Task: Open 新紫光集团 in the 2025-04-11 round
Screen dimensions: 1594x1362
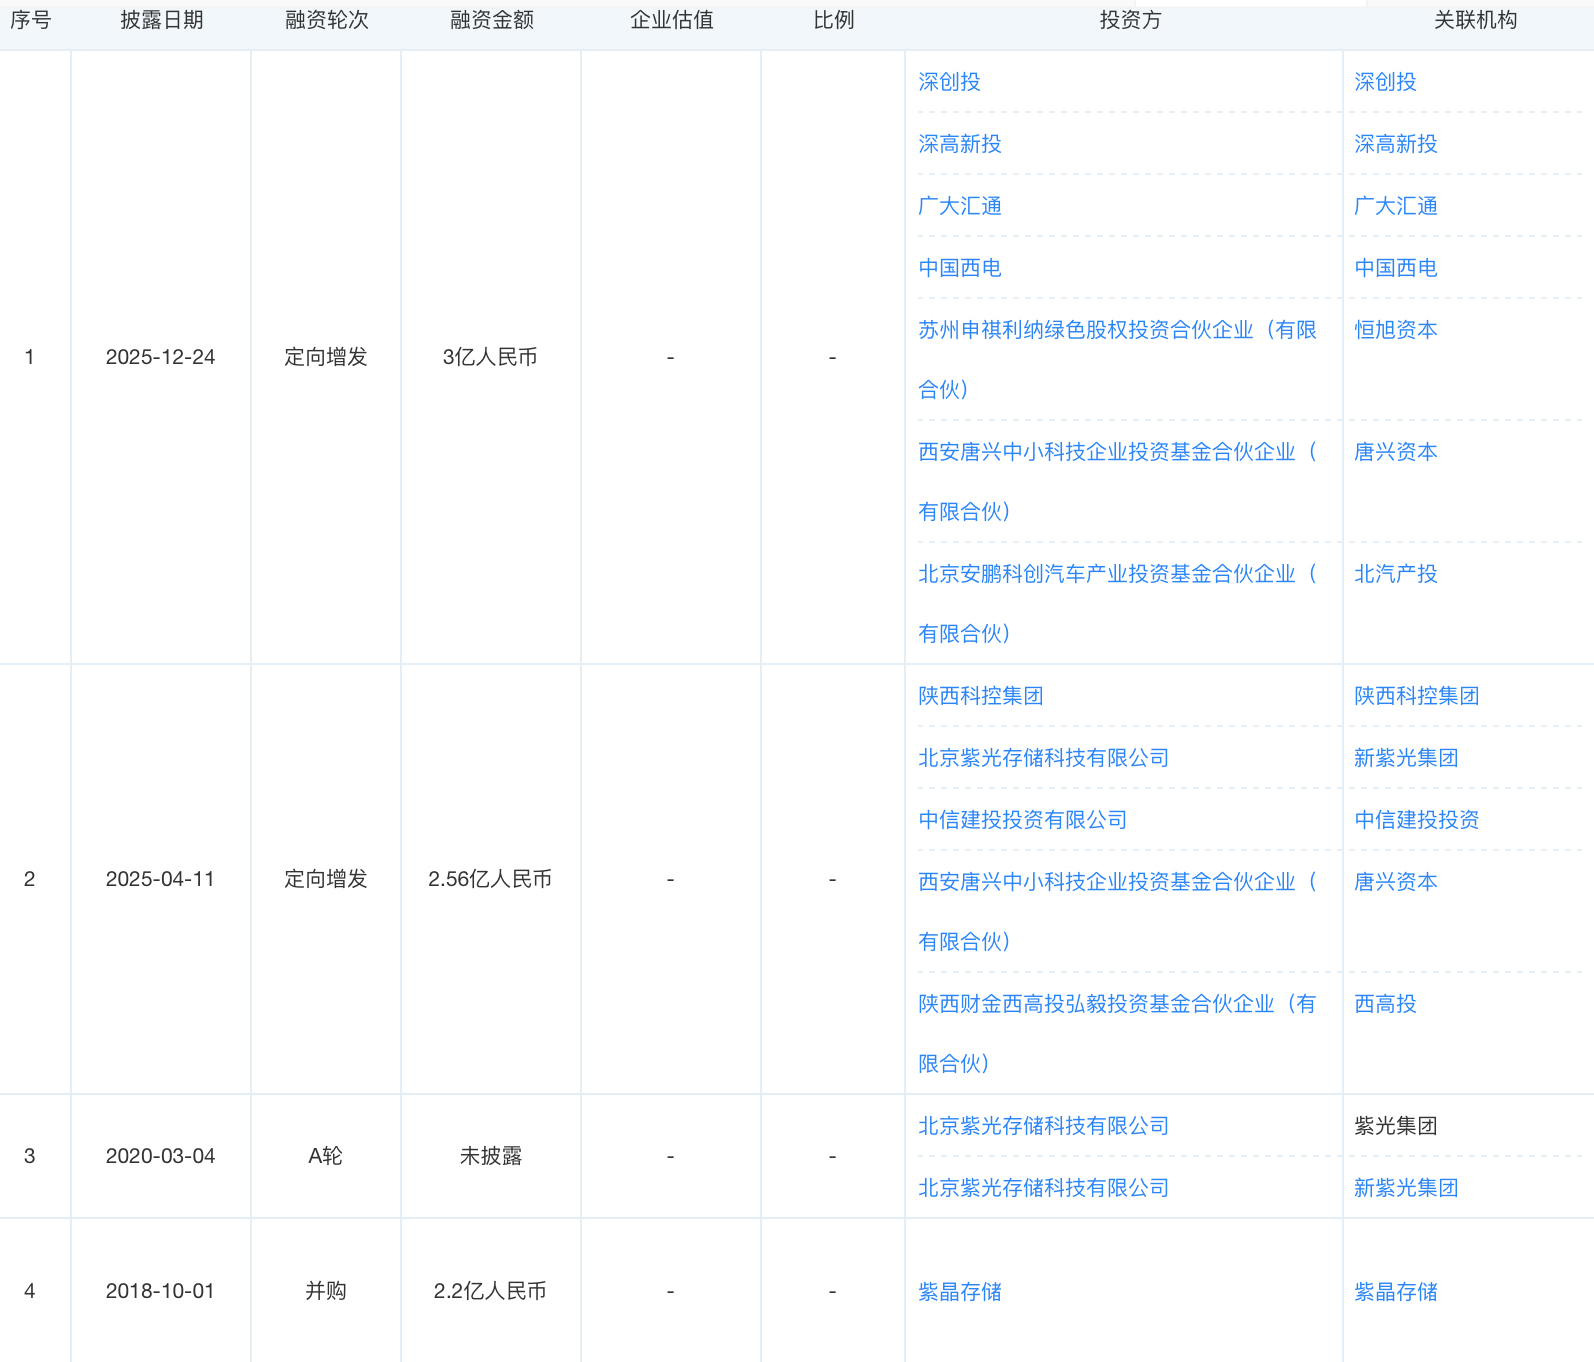Action: click(x=1406, y=758)
